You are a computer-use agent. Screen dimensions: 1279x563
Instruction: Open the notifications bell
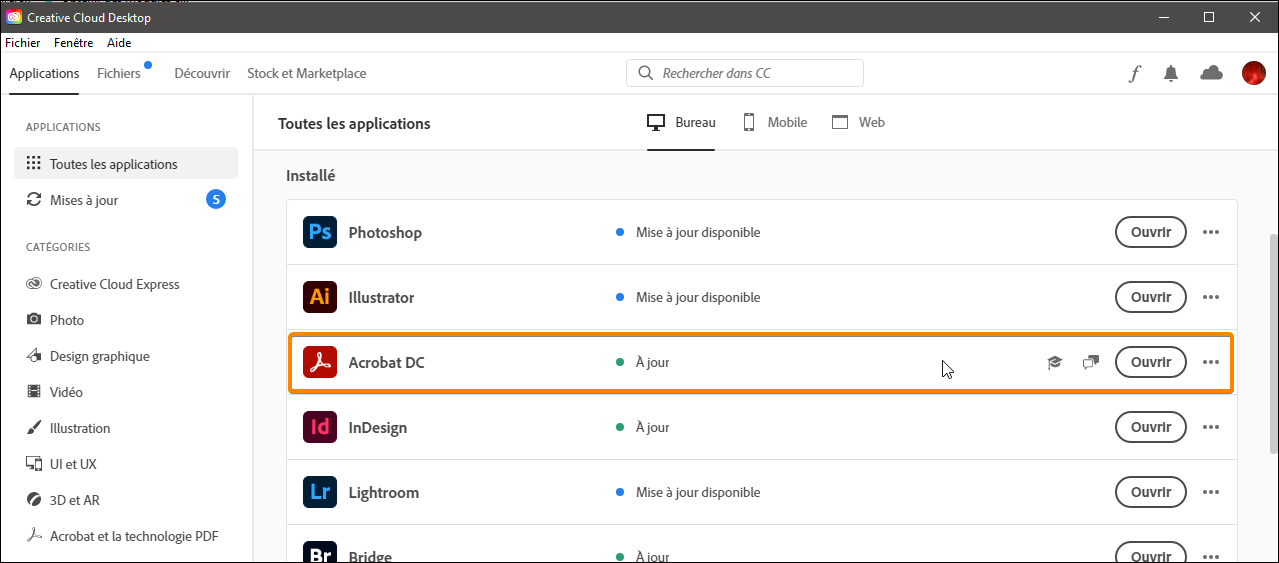coord(1171,73)
